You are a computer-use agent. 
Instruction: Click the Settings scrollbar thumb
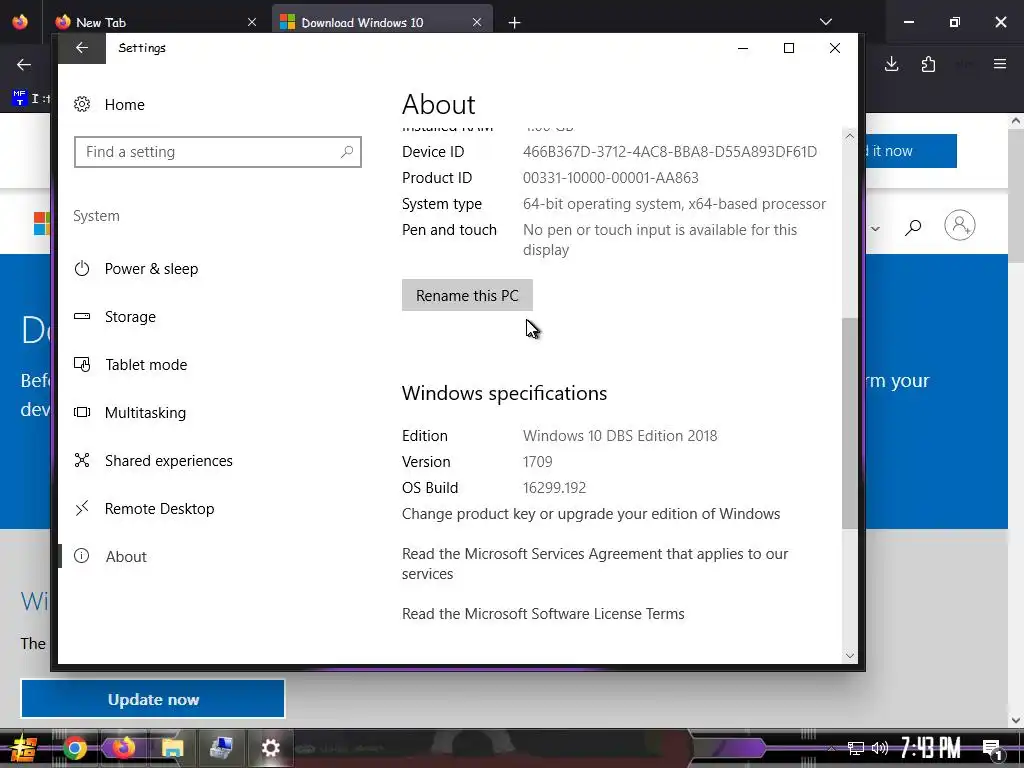point(849,423)
